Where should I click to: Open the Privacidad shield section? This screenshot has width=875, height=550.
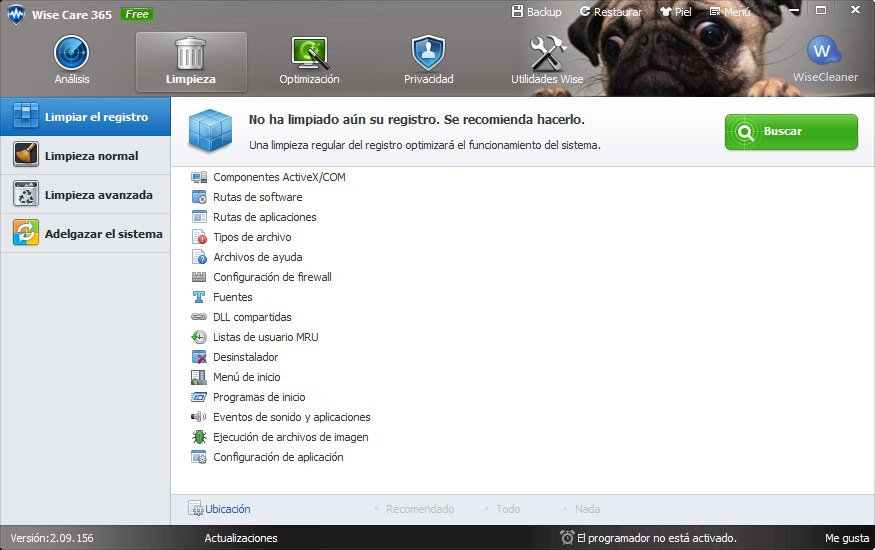(428, 60)
